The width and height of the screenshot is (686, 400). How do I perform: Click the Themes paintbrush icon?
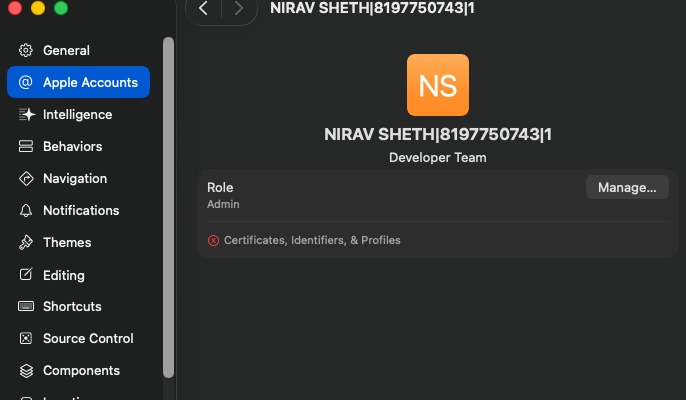[x=26, y=242]
